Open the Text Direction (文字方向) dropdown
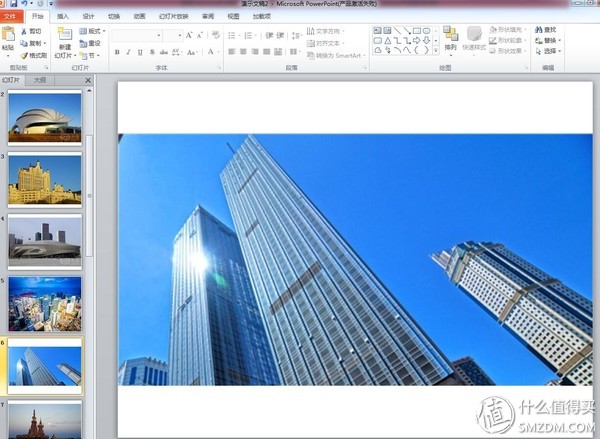This screenshot has width=600, height=439. [x=325, y=31]
